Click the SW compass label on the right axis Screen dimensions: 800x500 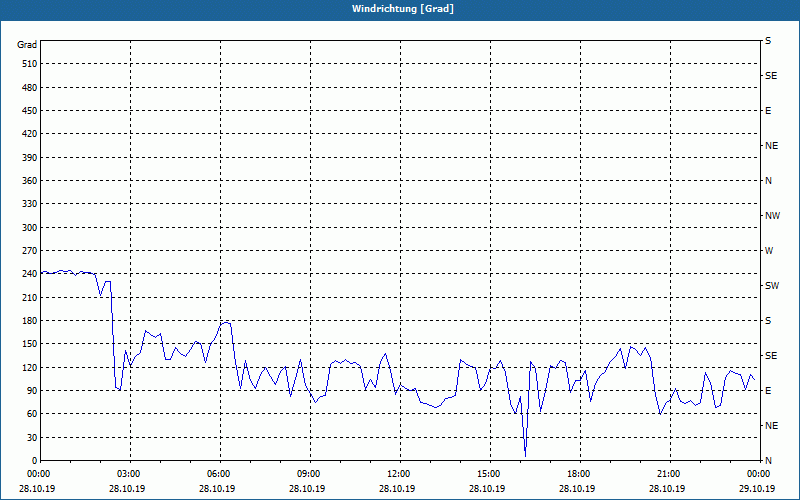(772, 286)
